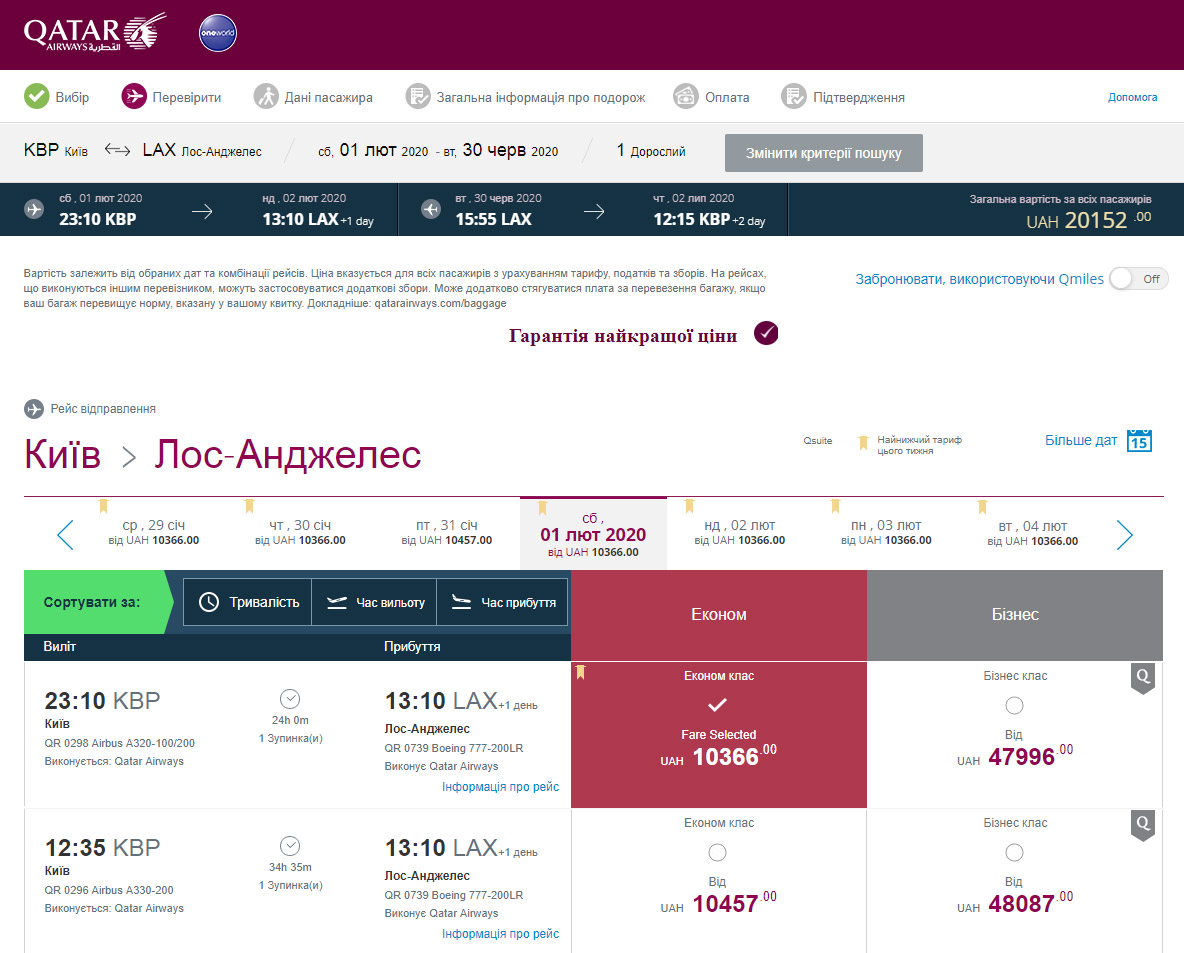Click the landing plane icon on Час прибуття
Screen dimensions: 1184x953
point(461,602)
